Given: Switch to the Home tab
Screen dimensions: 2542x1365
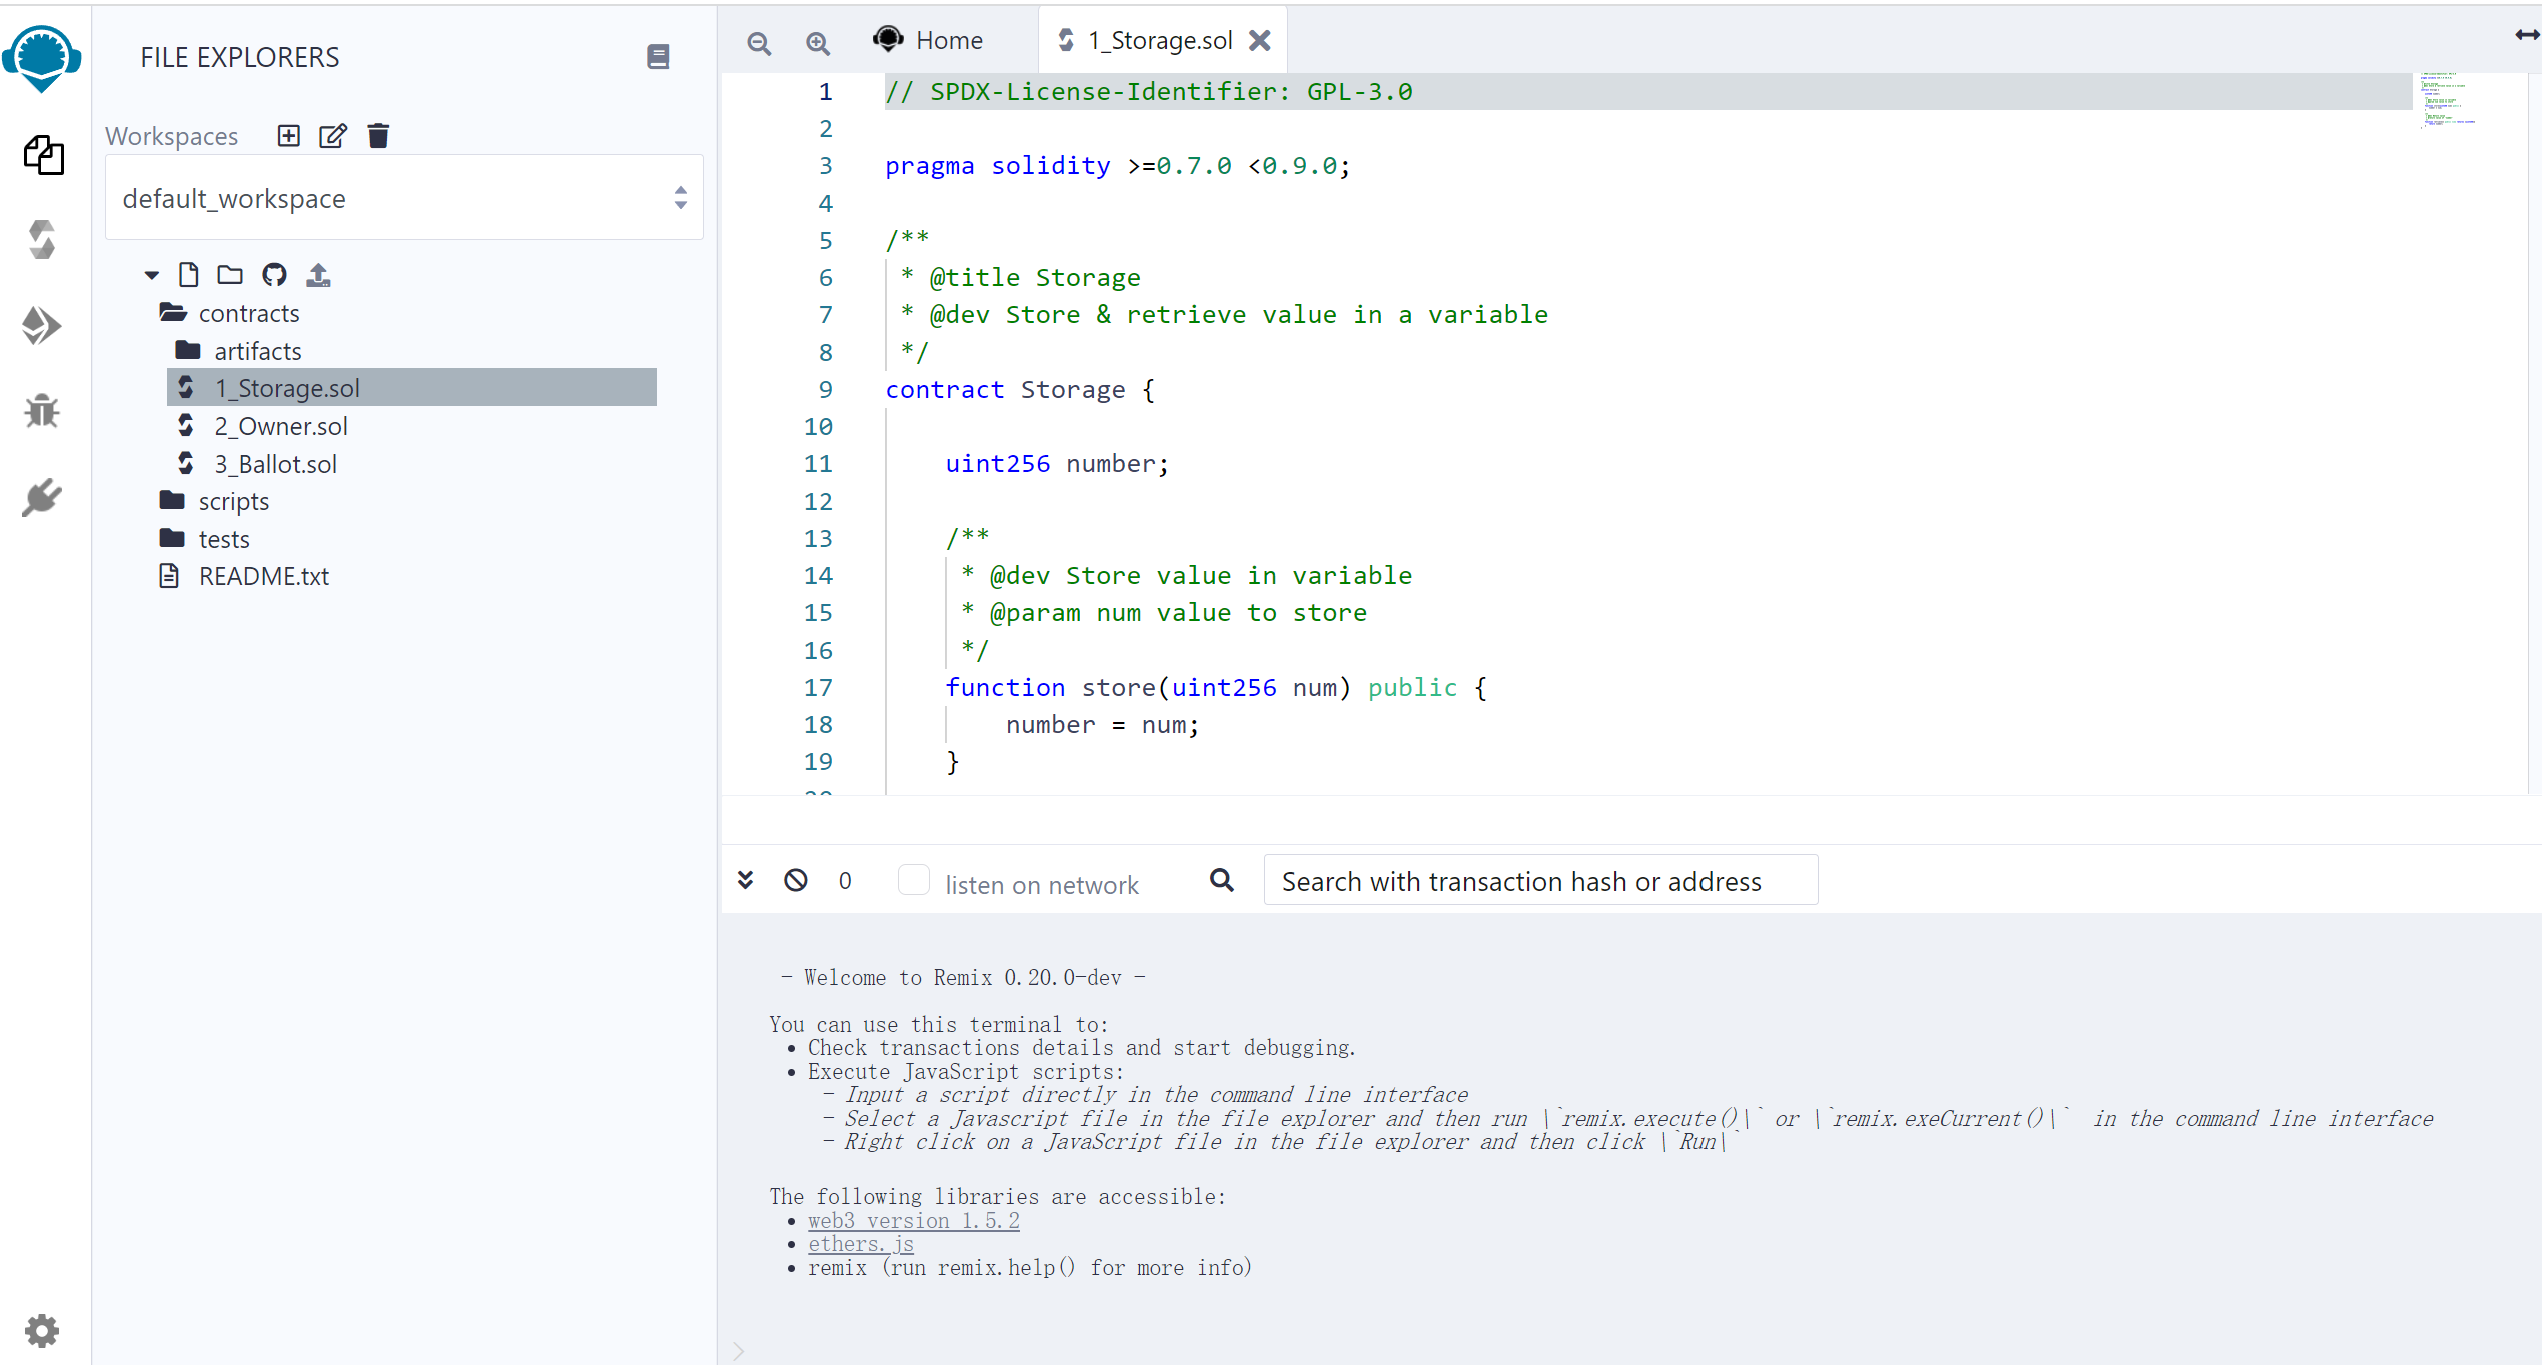Looking at the screenshot, I should point(929,40).
